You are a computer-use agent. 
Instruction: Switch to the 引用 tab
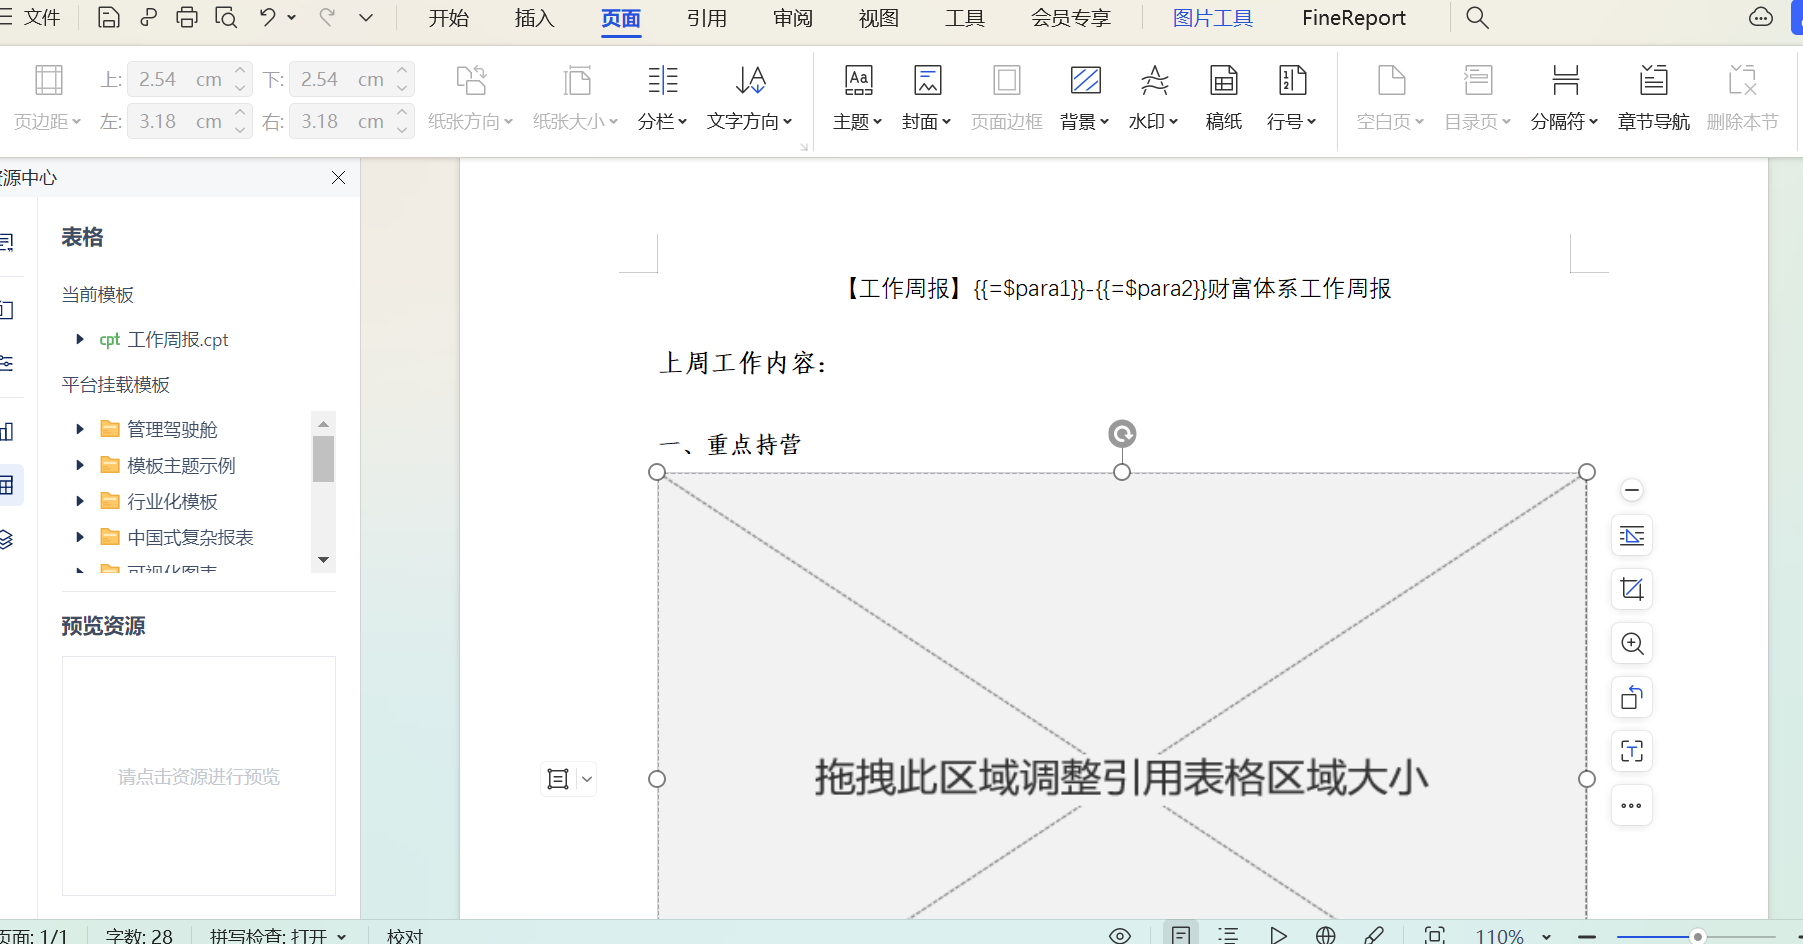706,18
